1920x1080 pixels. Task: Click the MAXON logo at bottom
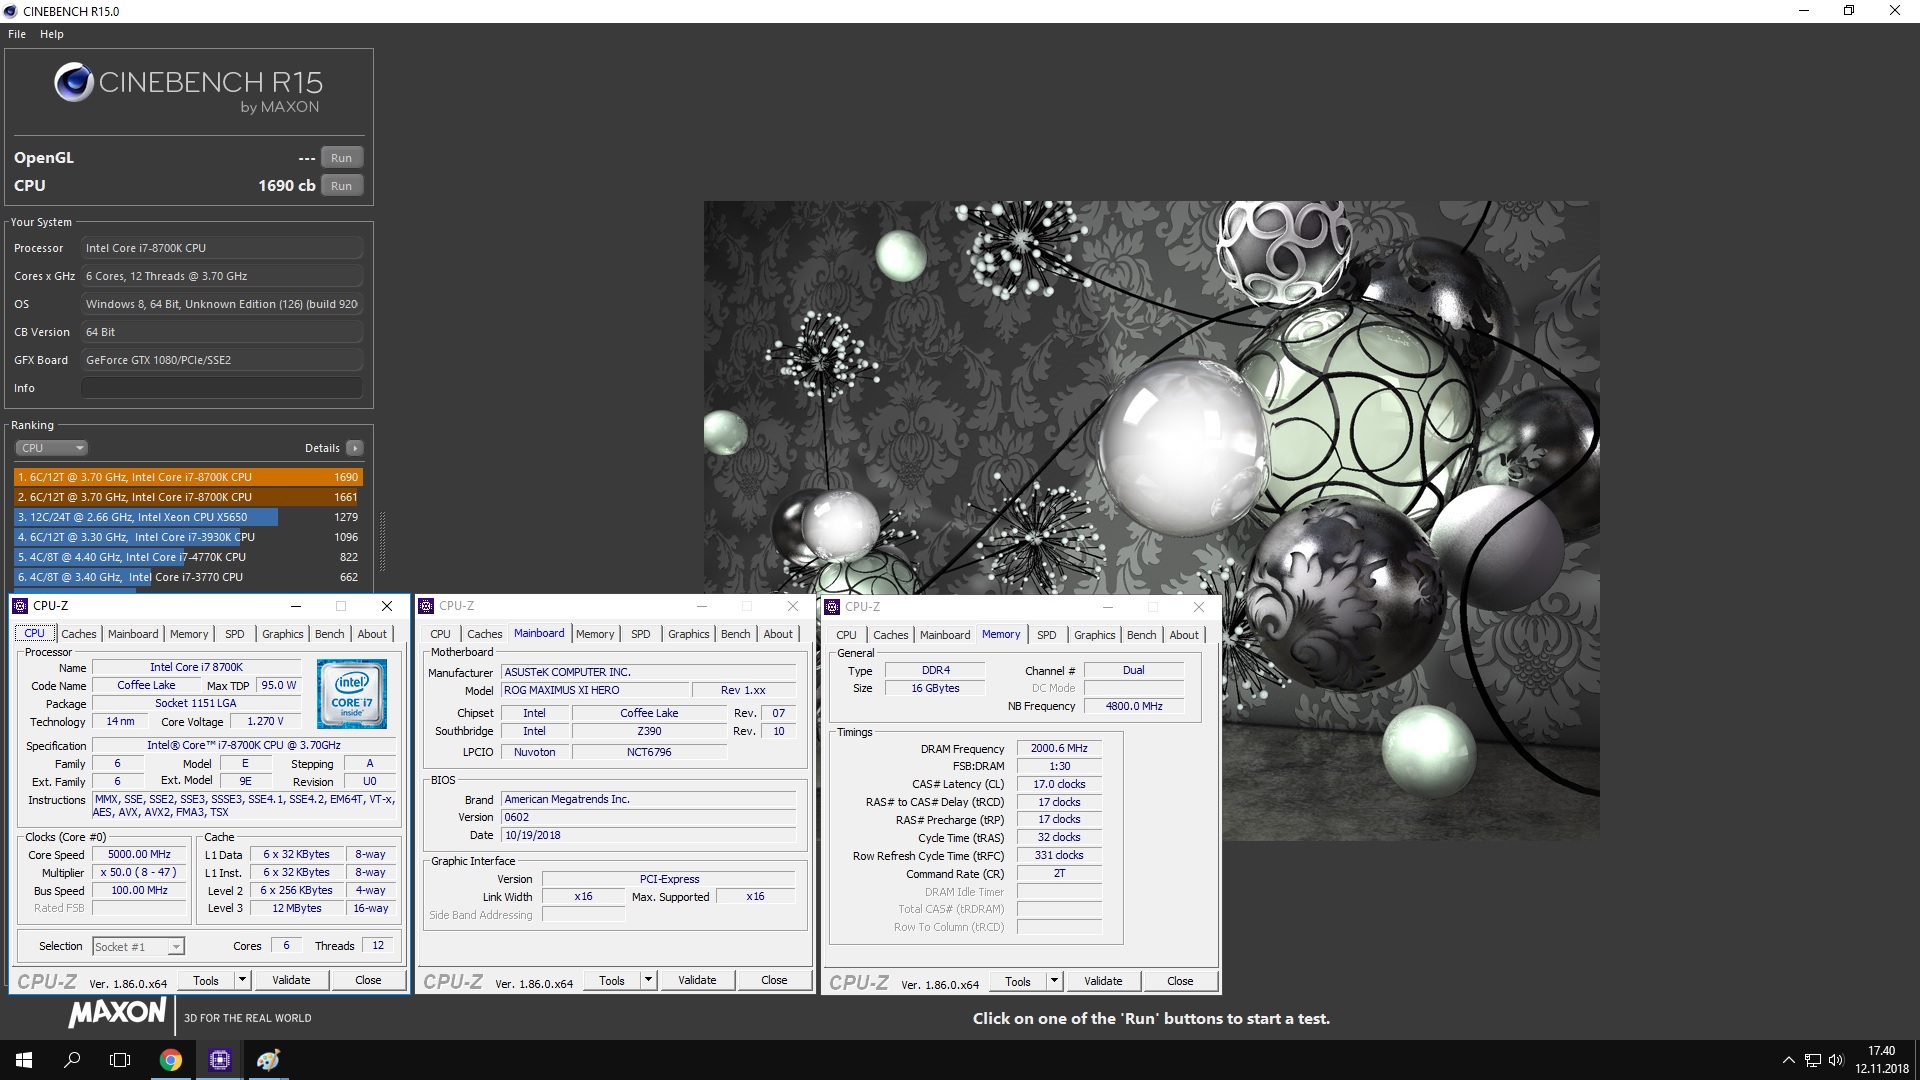(117, 1013)
